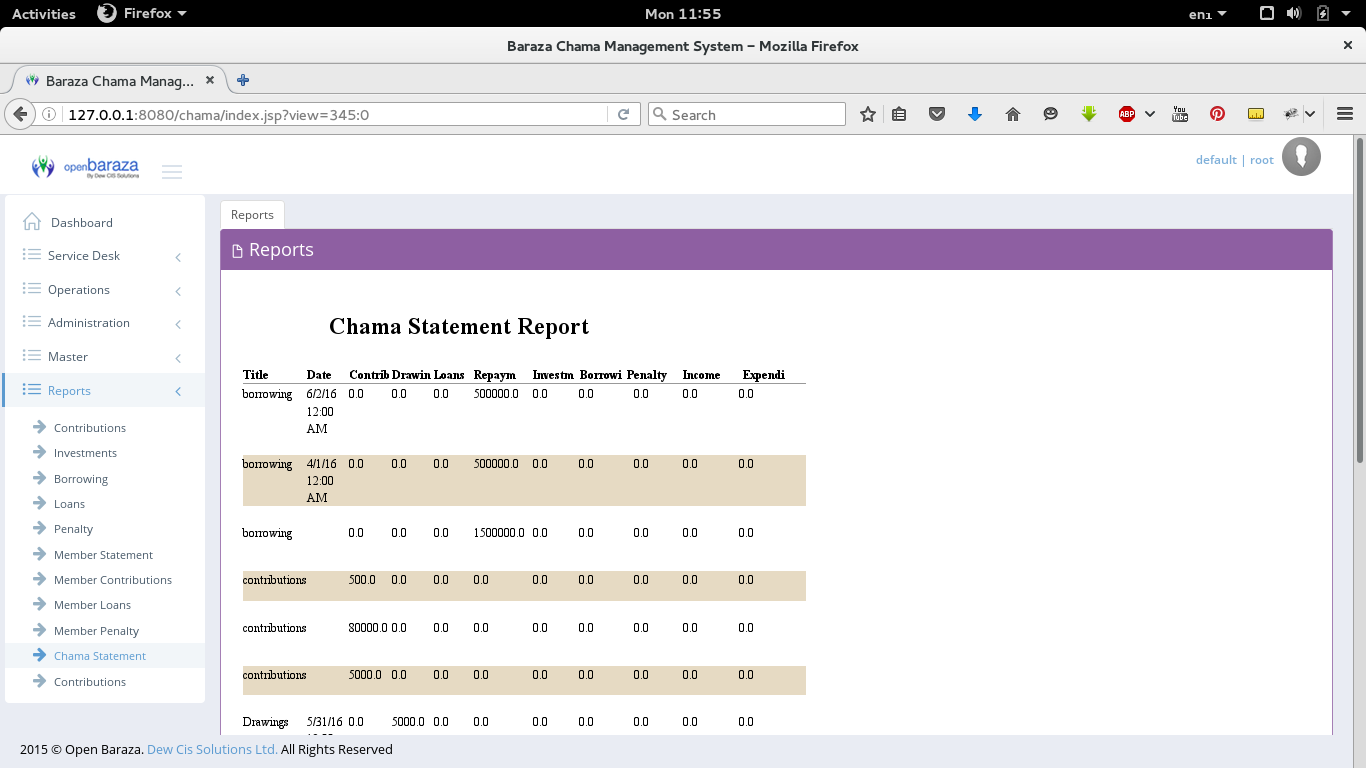
Task: Switch to the Reports tab
Action: click(251, 214)
